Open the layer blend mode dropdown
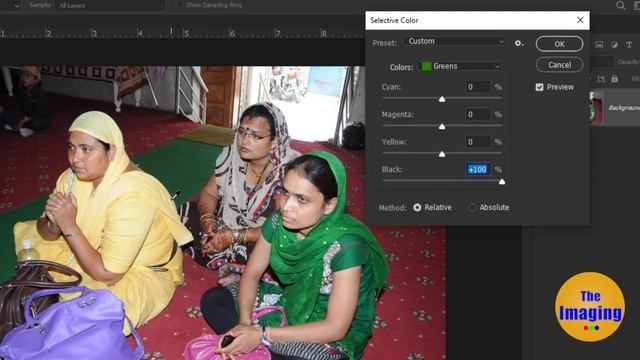Screen dimensions: 640x360 click(x=602, y=62)
